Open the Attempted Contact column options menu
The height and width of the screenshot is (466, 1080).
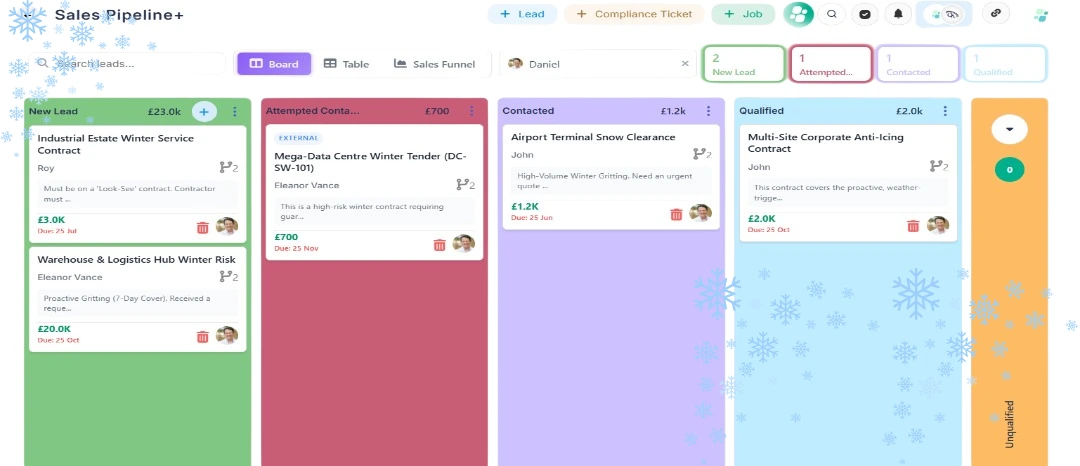click(x=472, y=111)
